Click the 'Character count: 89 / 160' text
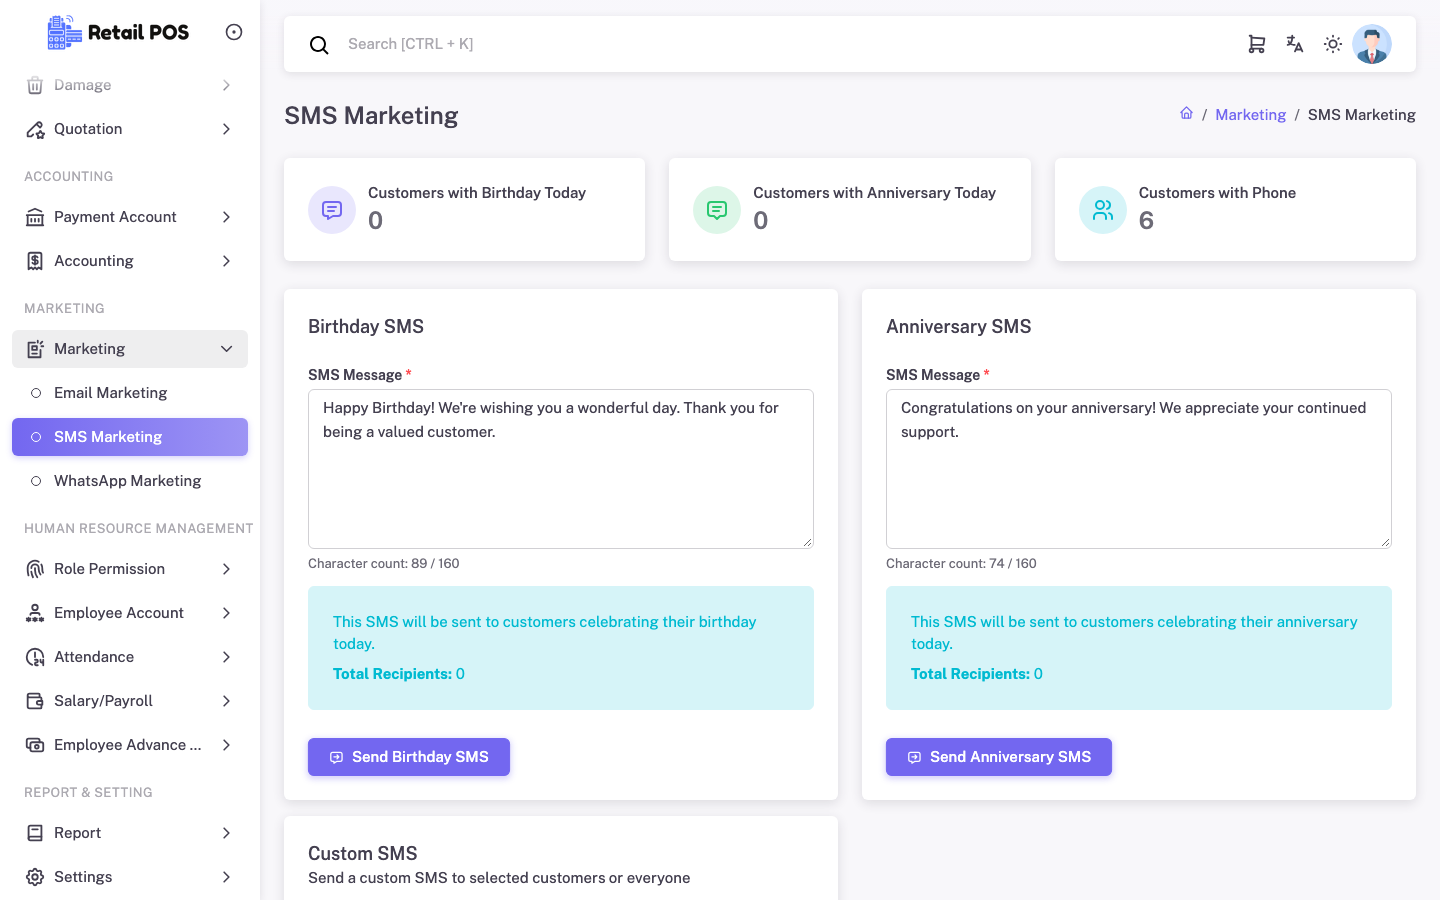This screenshot has width=1440, height=900. (384, 564)
